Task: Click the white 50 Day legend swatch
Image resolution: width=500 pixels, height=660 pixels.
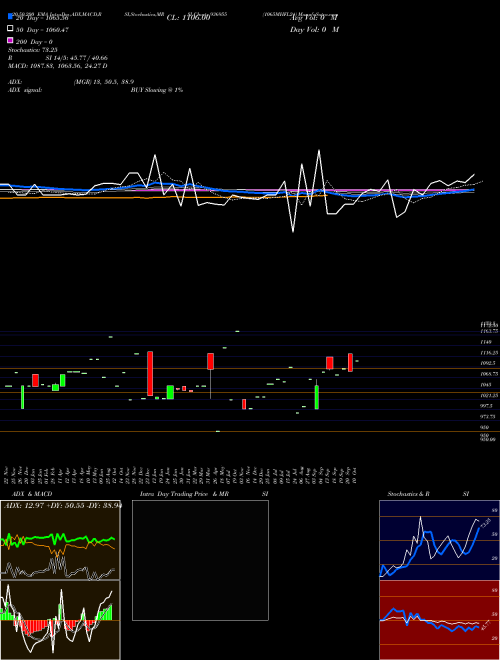Action: pos(10,28)
